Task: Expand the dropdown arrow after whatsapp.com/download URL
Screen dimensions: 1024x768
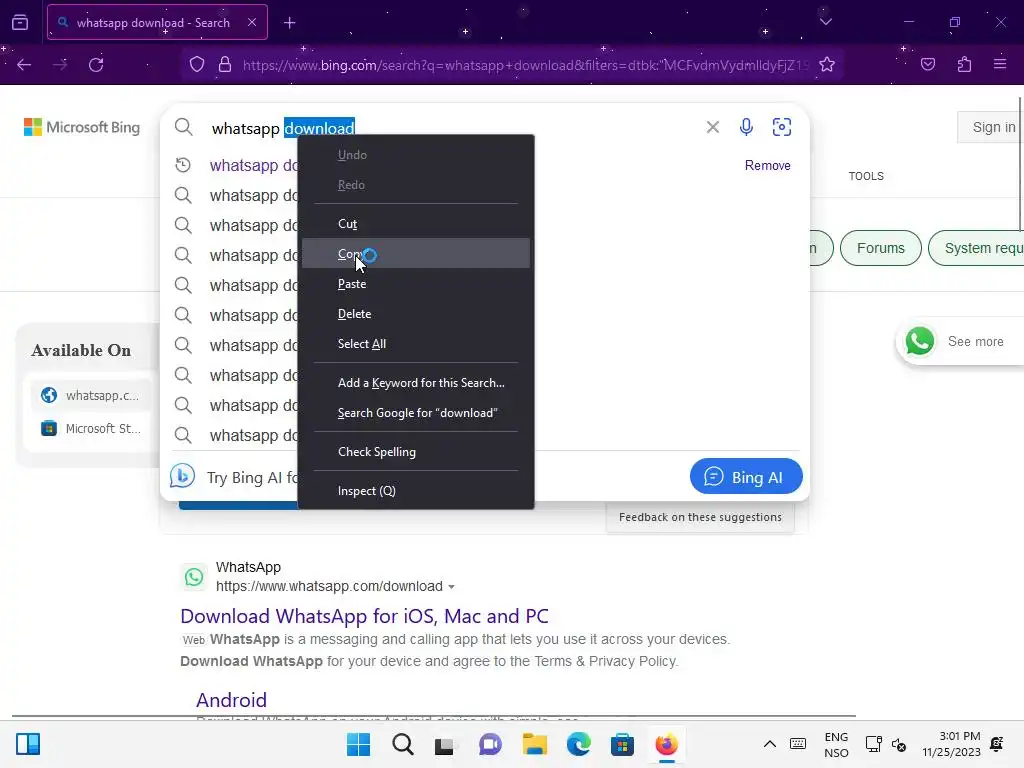Action: pyautogui.click(x=451, y=587)
